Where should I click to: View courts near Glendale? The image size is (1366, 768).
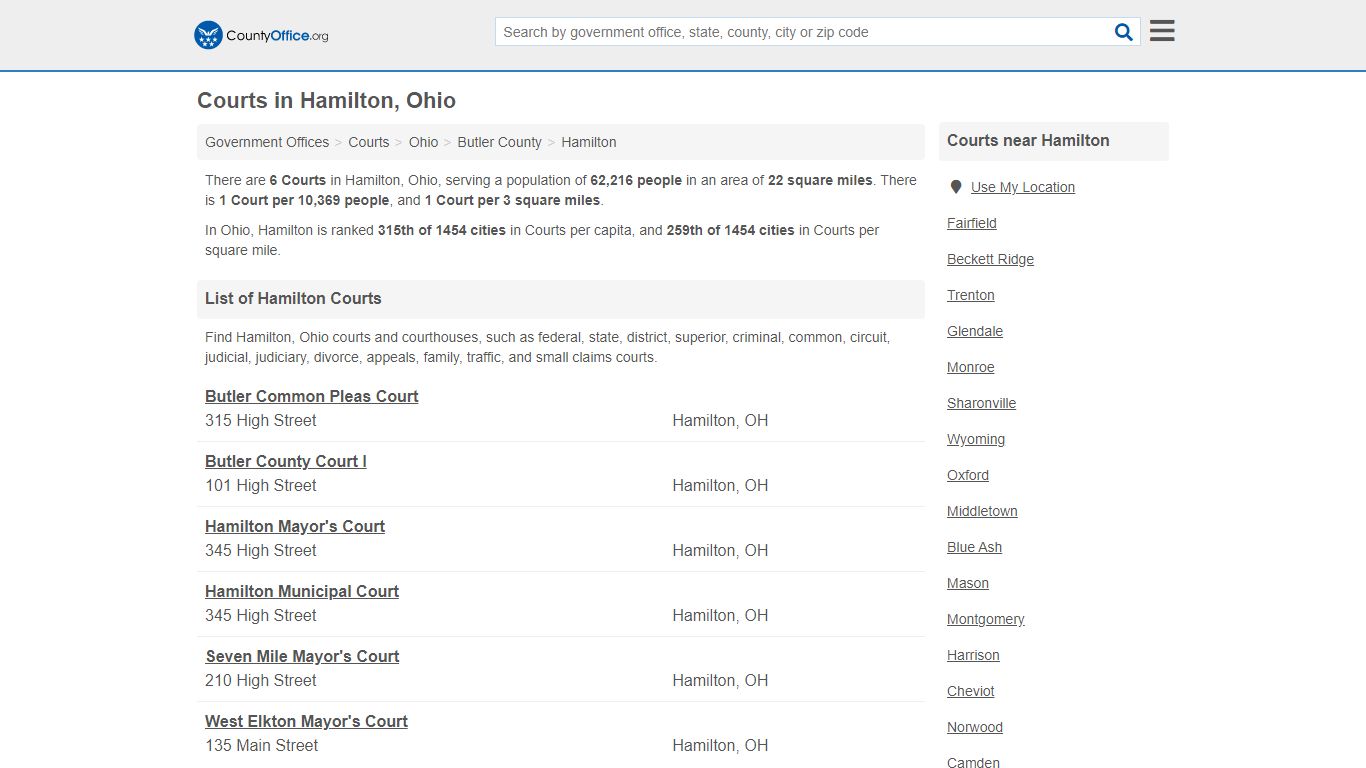pos(975,331)
